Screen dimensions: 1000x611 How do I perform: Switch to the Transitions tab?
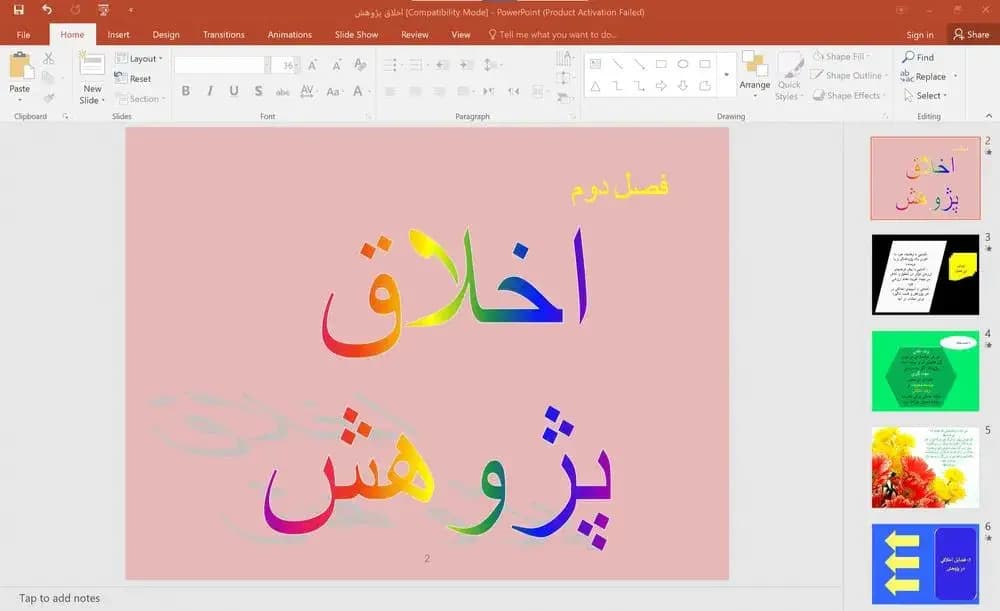tap(223, 34)
